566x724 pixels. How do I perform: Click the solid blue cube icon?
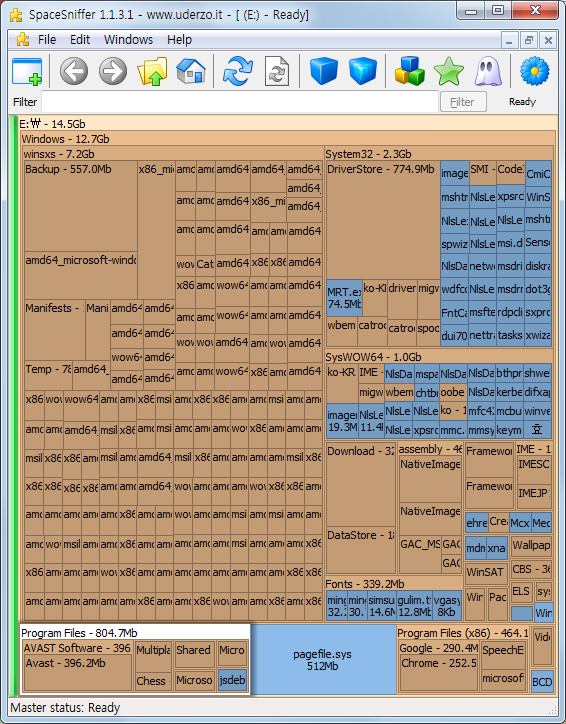coord(324,71)
